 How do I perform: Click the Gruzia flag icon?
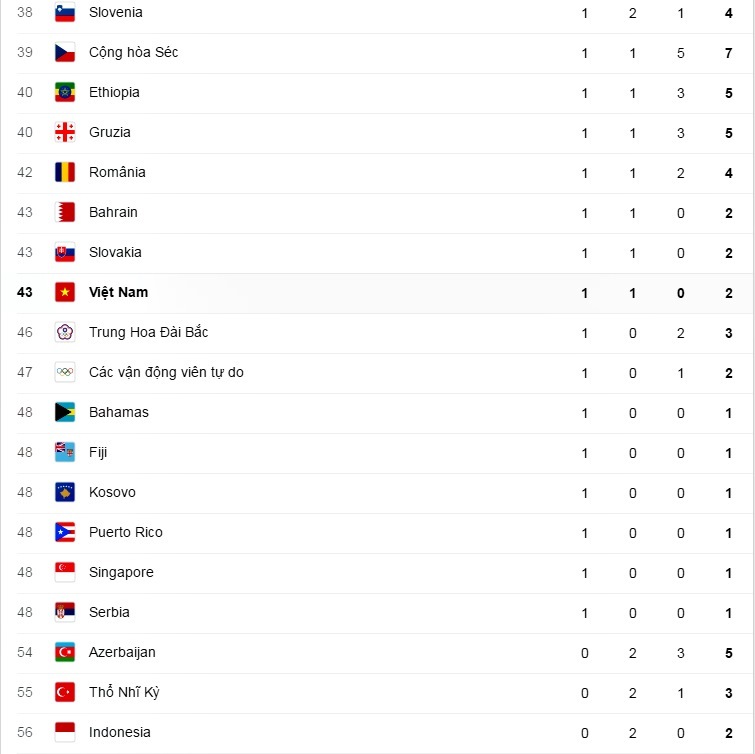pyautogui.click(x=65, y=133)
